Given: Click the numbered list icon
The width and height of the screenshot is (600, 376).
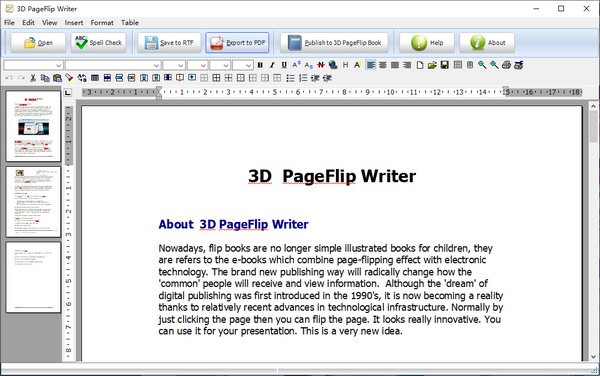Looking at the screenshot, I should point(303,78).
